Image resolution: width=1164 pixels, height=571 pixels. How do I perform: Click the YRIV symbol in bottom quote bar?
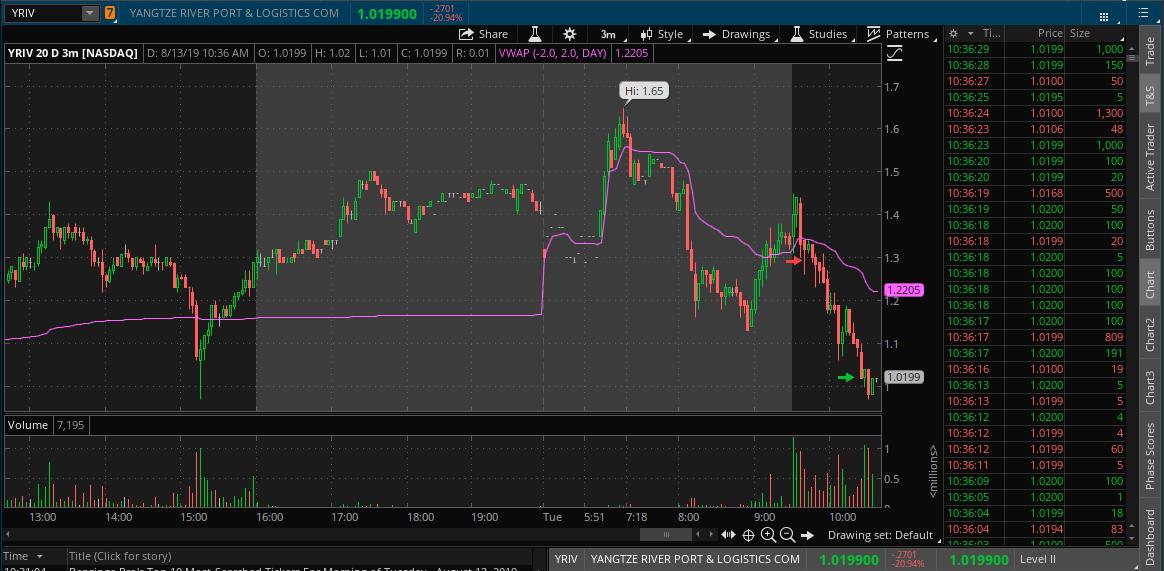(566, 559)
